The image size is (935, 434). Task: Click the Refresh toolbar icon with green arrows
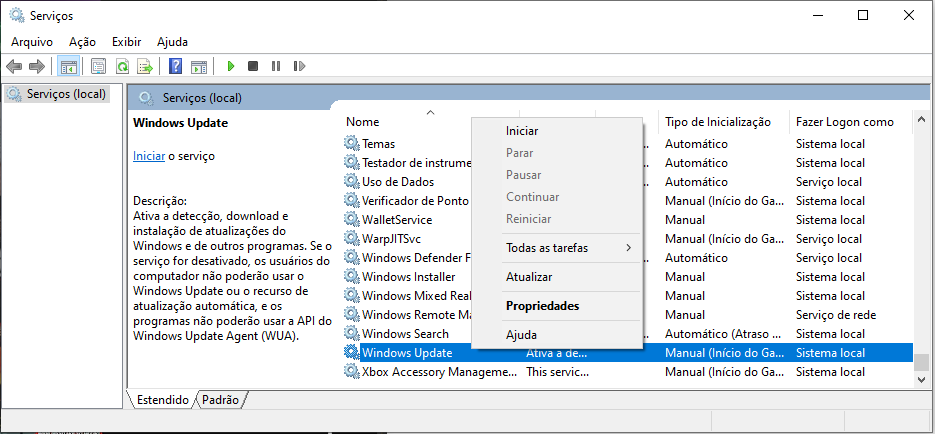(x=122, y=66)
